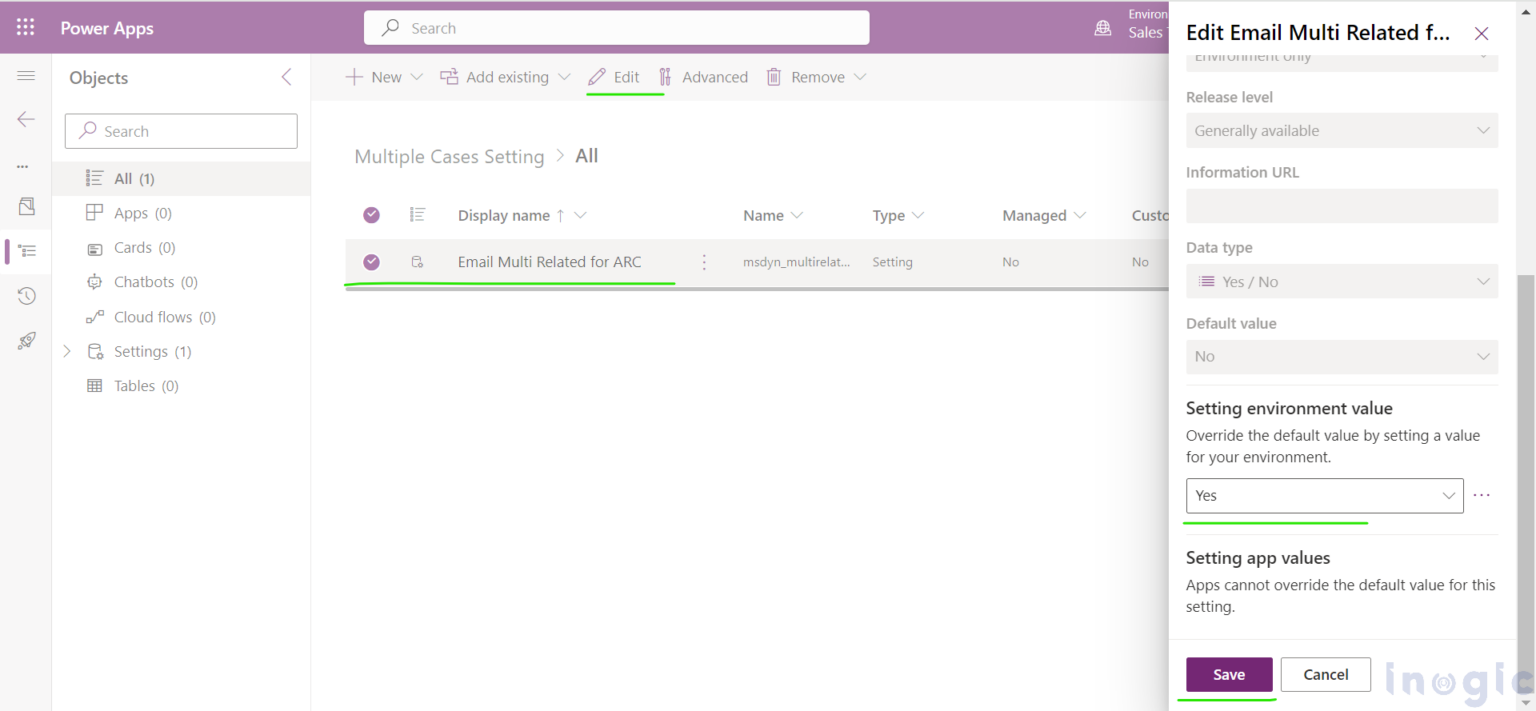Select Tables in the Objects panel

(134, 385)
